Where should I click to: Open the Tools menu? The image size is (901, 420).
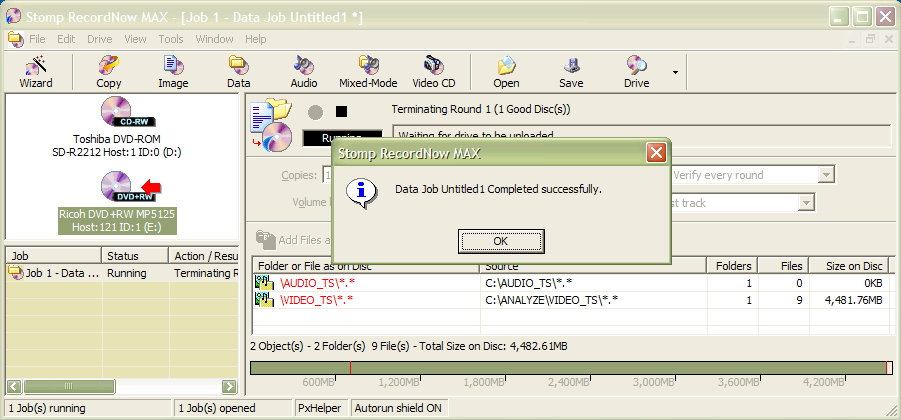coord(171,39)
